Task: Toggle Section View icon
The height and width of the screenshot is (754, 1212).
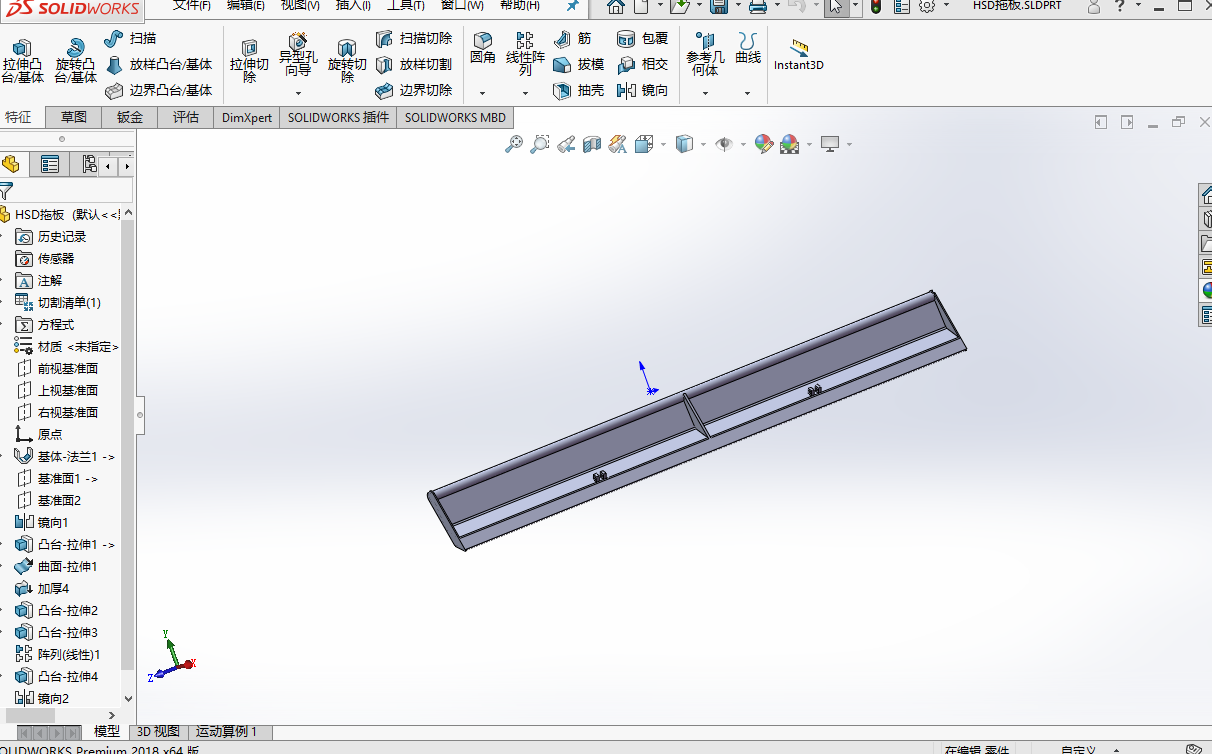Action: coord(592,144)
